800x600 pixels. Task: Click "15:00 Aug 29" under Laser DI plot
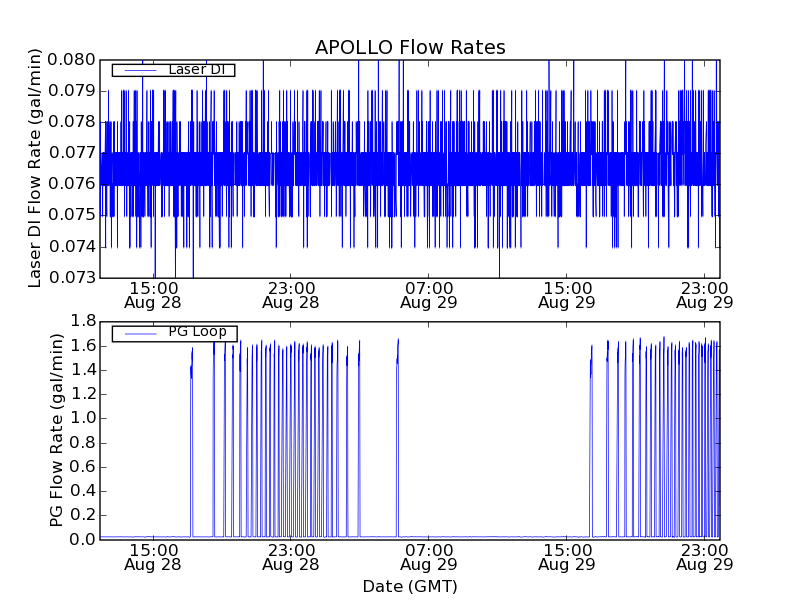[x=567, y=295]
